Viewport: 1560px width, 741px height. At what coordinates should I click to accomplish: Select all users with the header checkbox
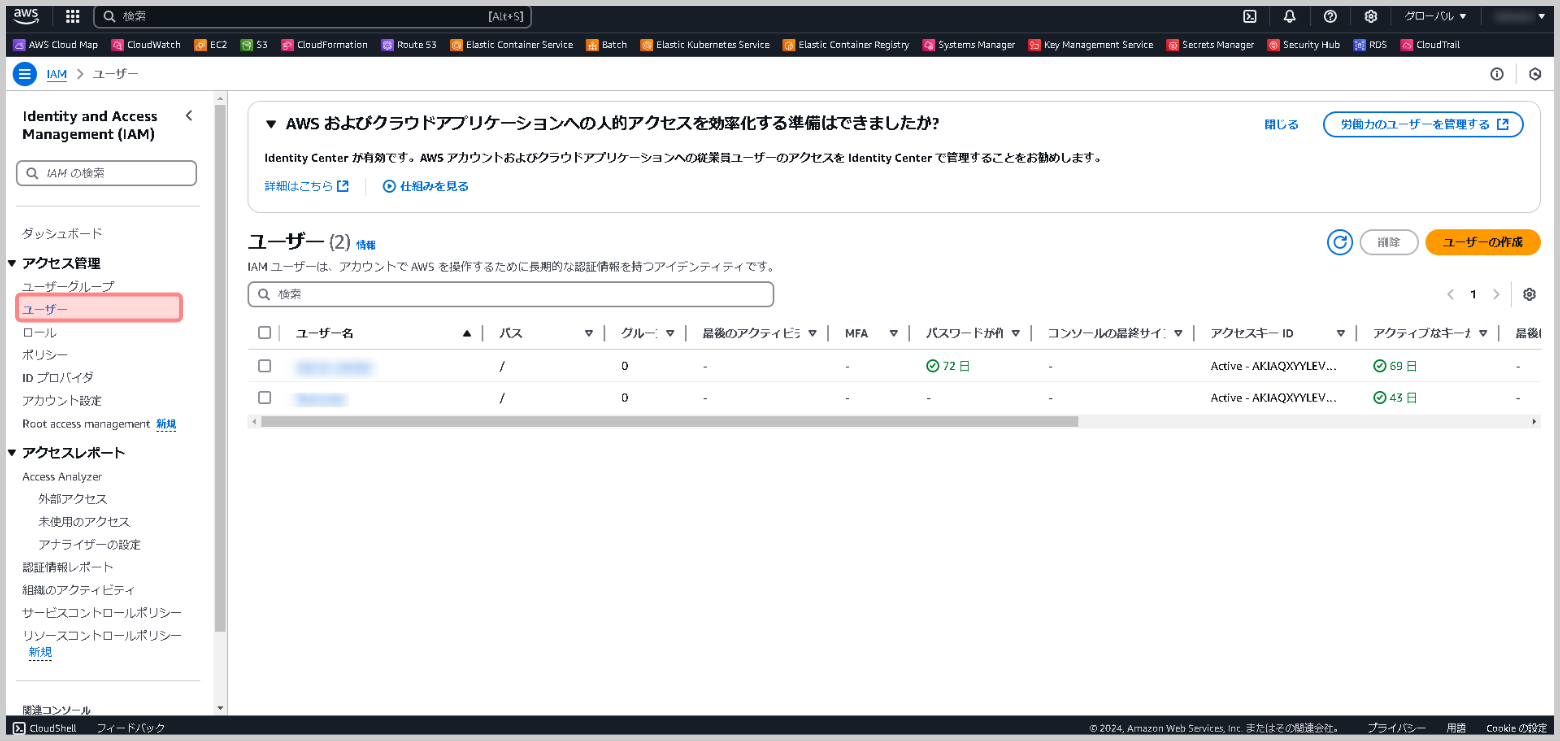[x=264, y=333]
